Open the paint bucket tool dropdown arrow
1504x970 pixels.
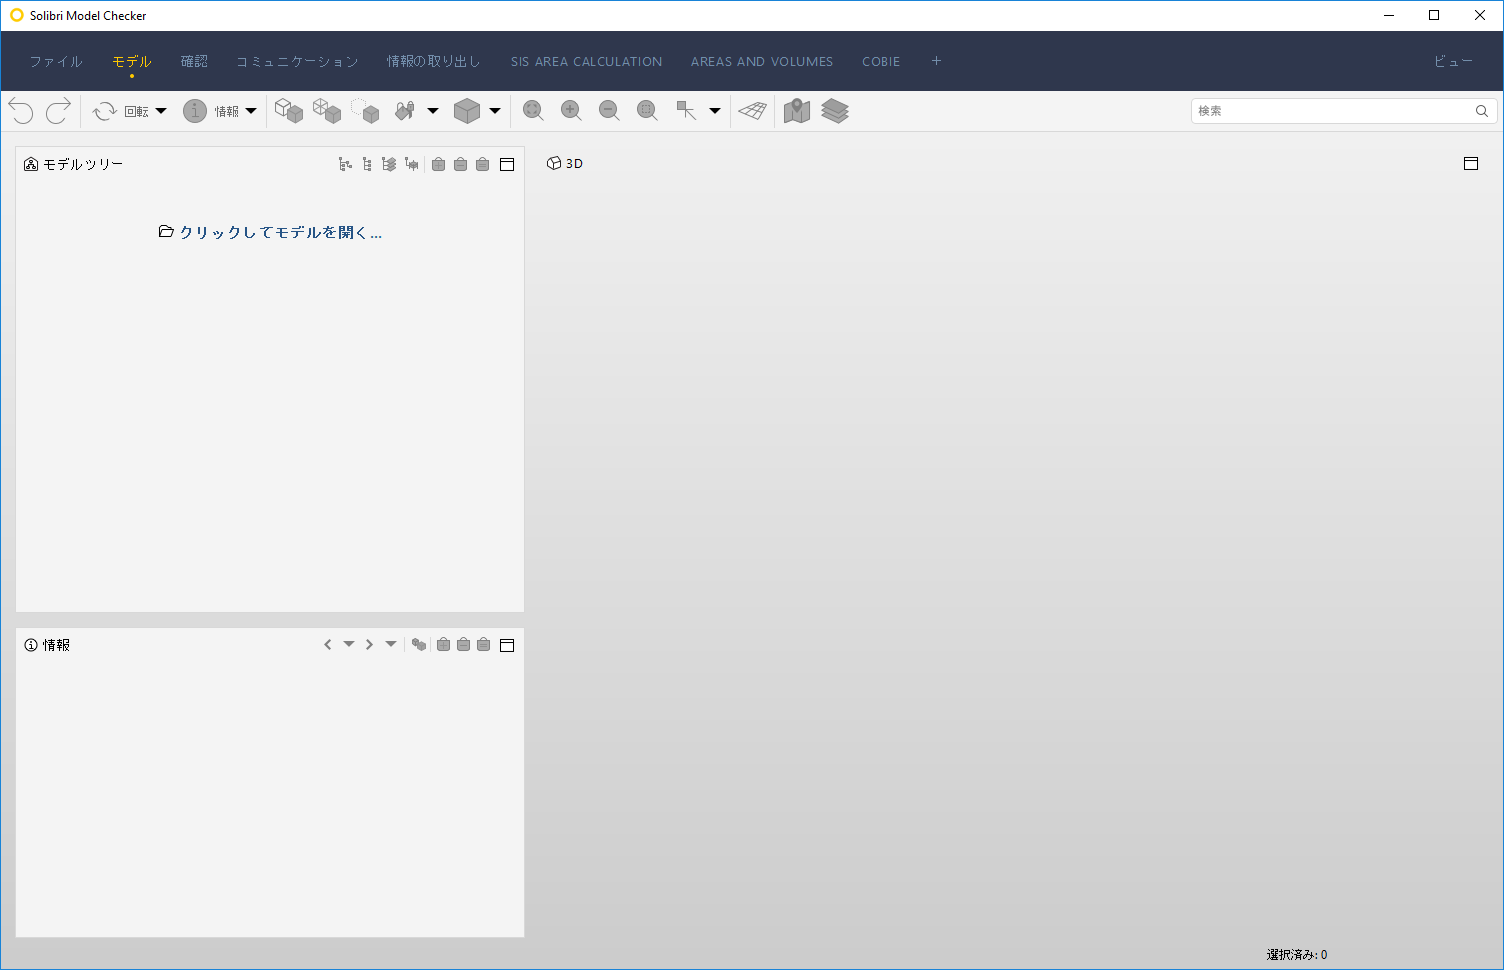tap(433, 111)
